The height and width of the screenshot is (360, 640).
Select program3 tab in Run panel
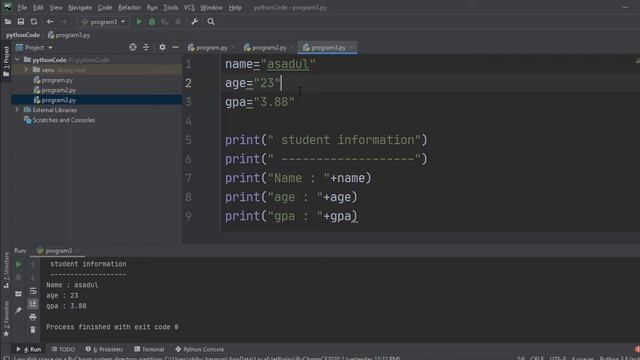58,251
